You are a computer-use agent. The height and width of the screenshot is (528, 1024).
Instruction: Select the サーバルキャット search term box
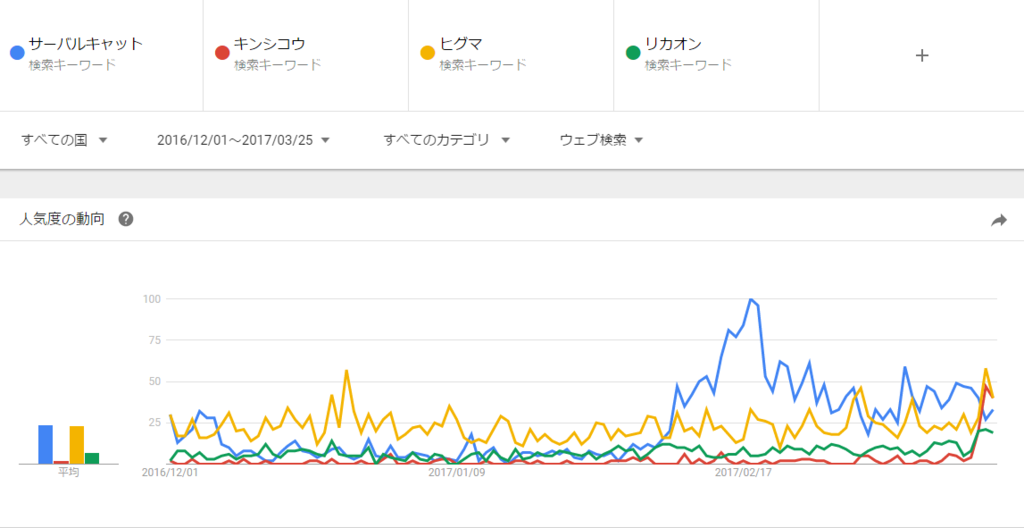pos(101,56)
